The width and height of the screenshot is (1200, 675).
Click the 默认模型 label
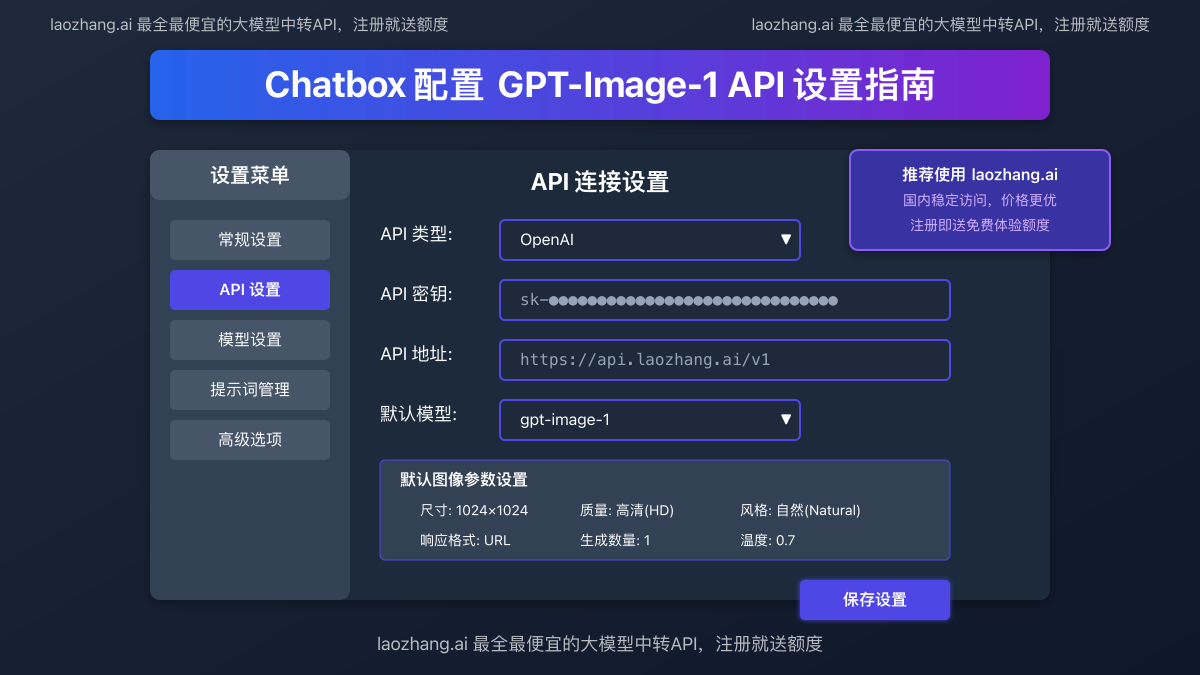click(419, 414)
